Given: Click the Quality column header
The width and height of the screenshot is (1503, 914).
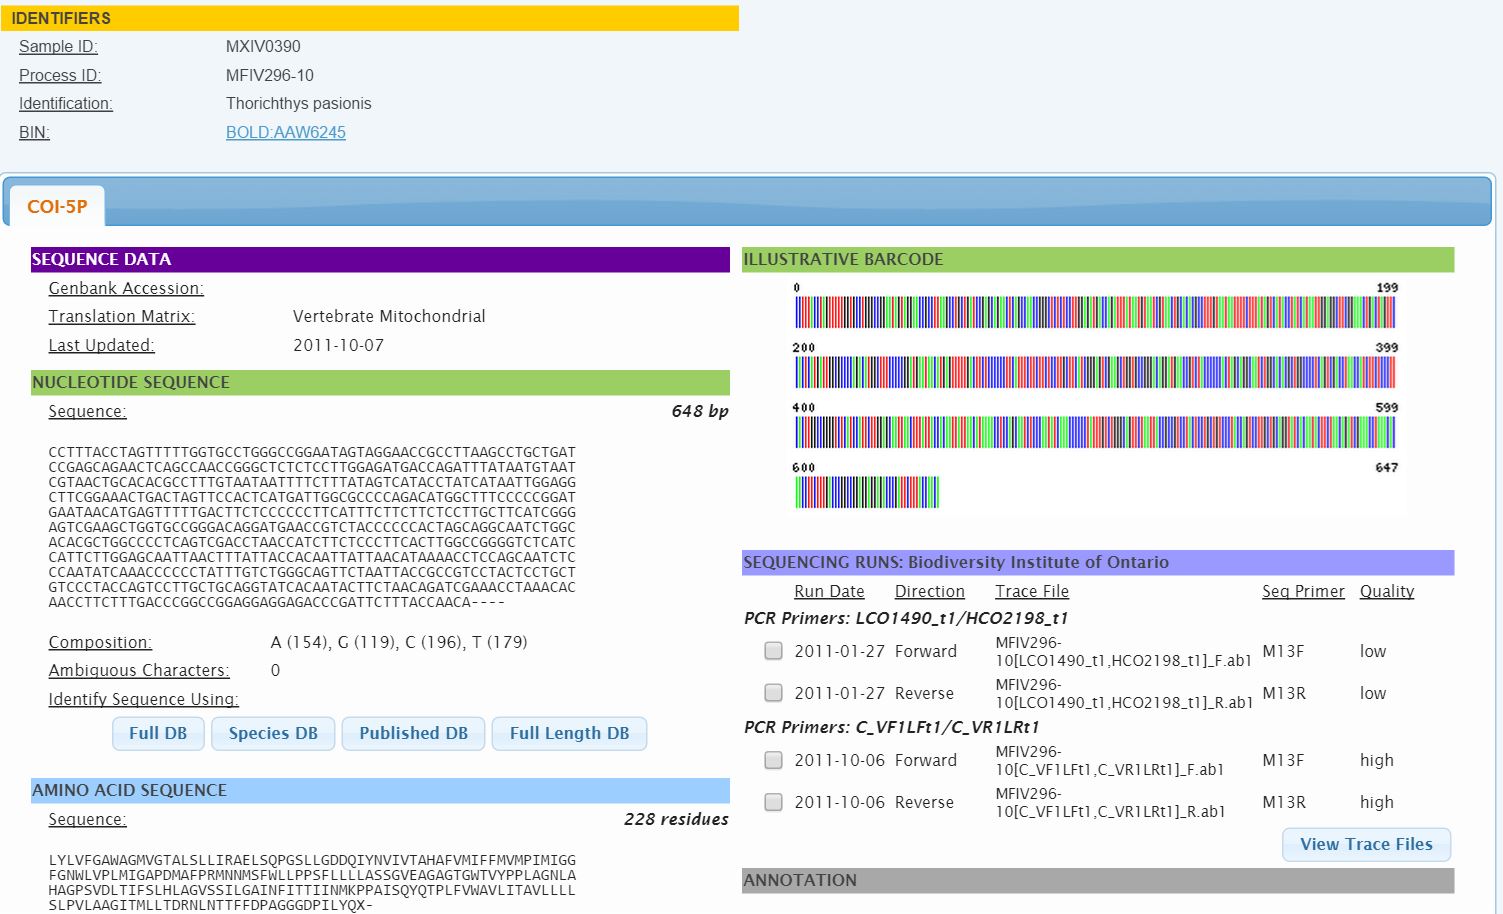Looking at the screenshot, I should coord(1387,591).
